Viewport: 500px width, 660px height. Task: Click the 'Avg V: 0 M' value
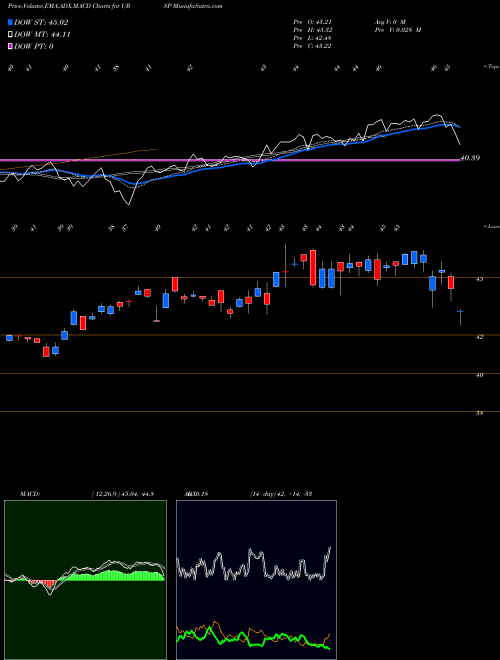pyautogui.click(x=389, y=22)
